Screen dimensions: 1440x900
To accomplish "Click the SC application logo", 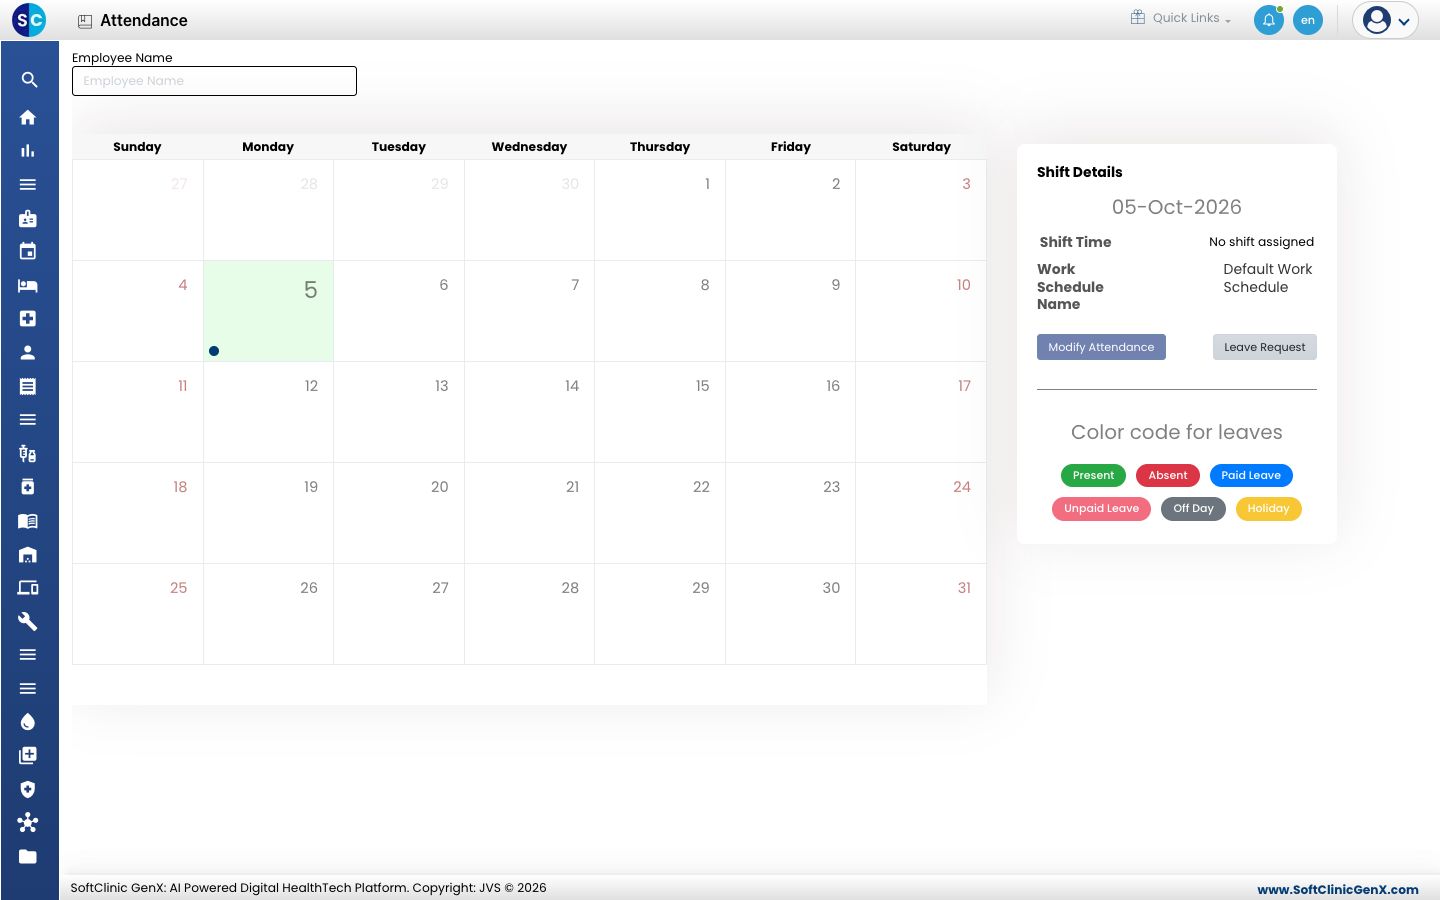I will 29,19.
